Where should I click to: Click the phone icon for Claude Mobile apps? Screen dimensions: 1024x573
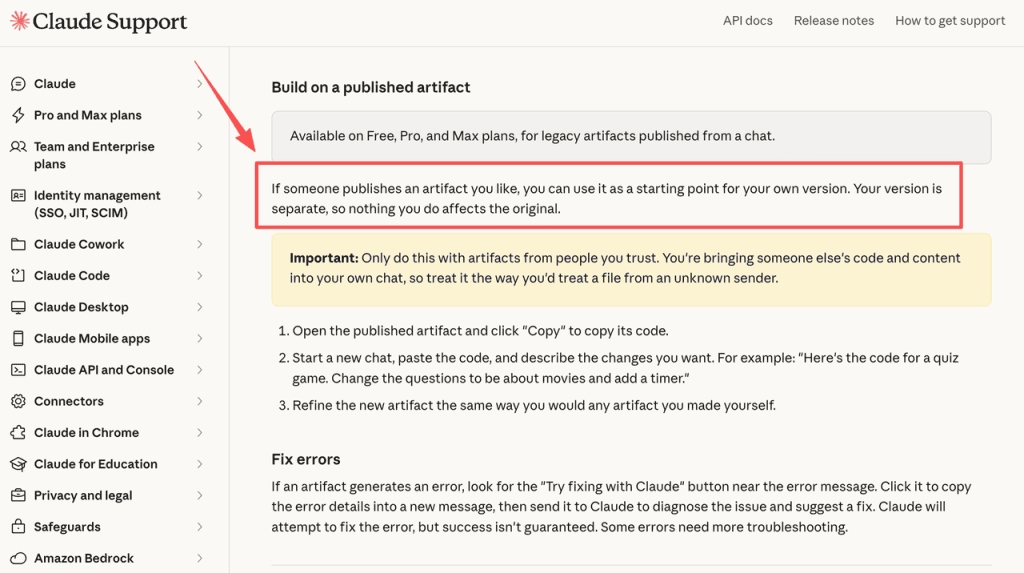click(18, 338)
